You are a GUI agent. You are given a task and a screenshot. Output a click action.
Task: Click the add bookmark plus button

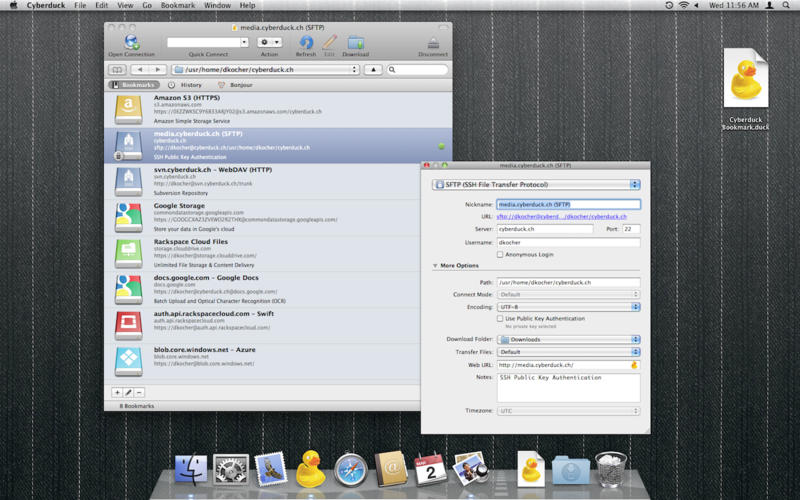pos(117,393)
